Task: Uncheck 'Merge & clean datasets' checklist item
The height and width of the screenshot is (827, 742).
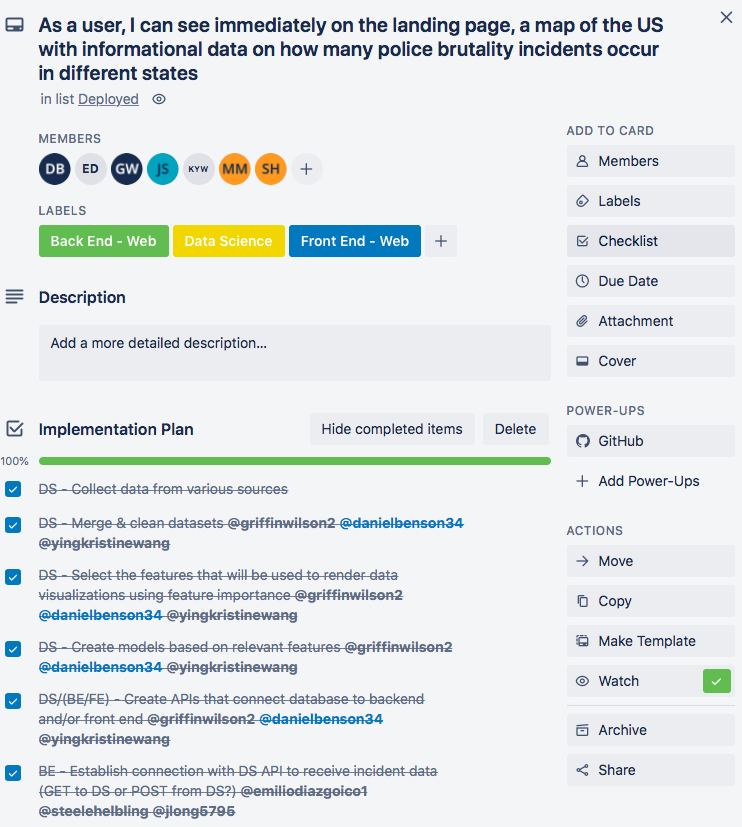Action: 14,524
